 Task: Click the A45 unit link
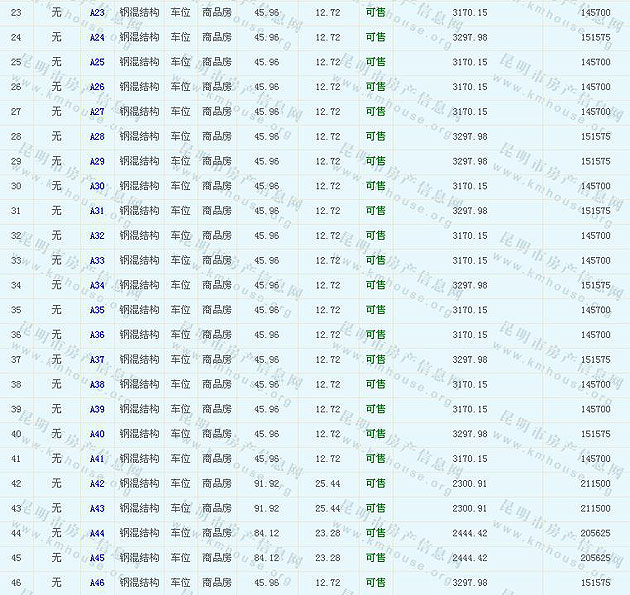(97, 558)
